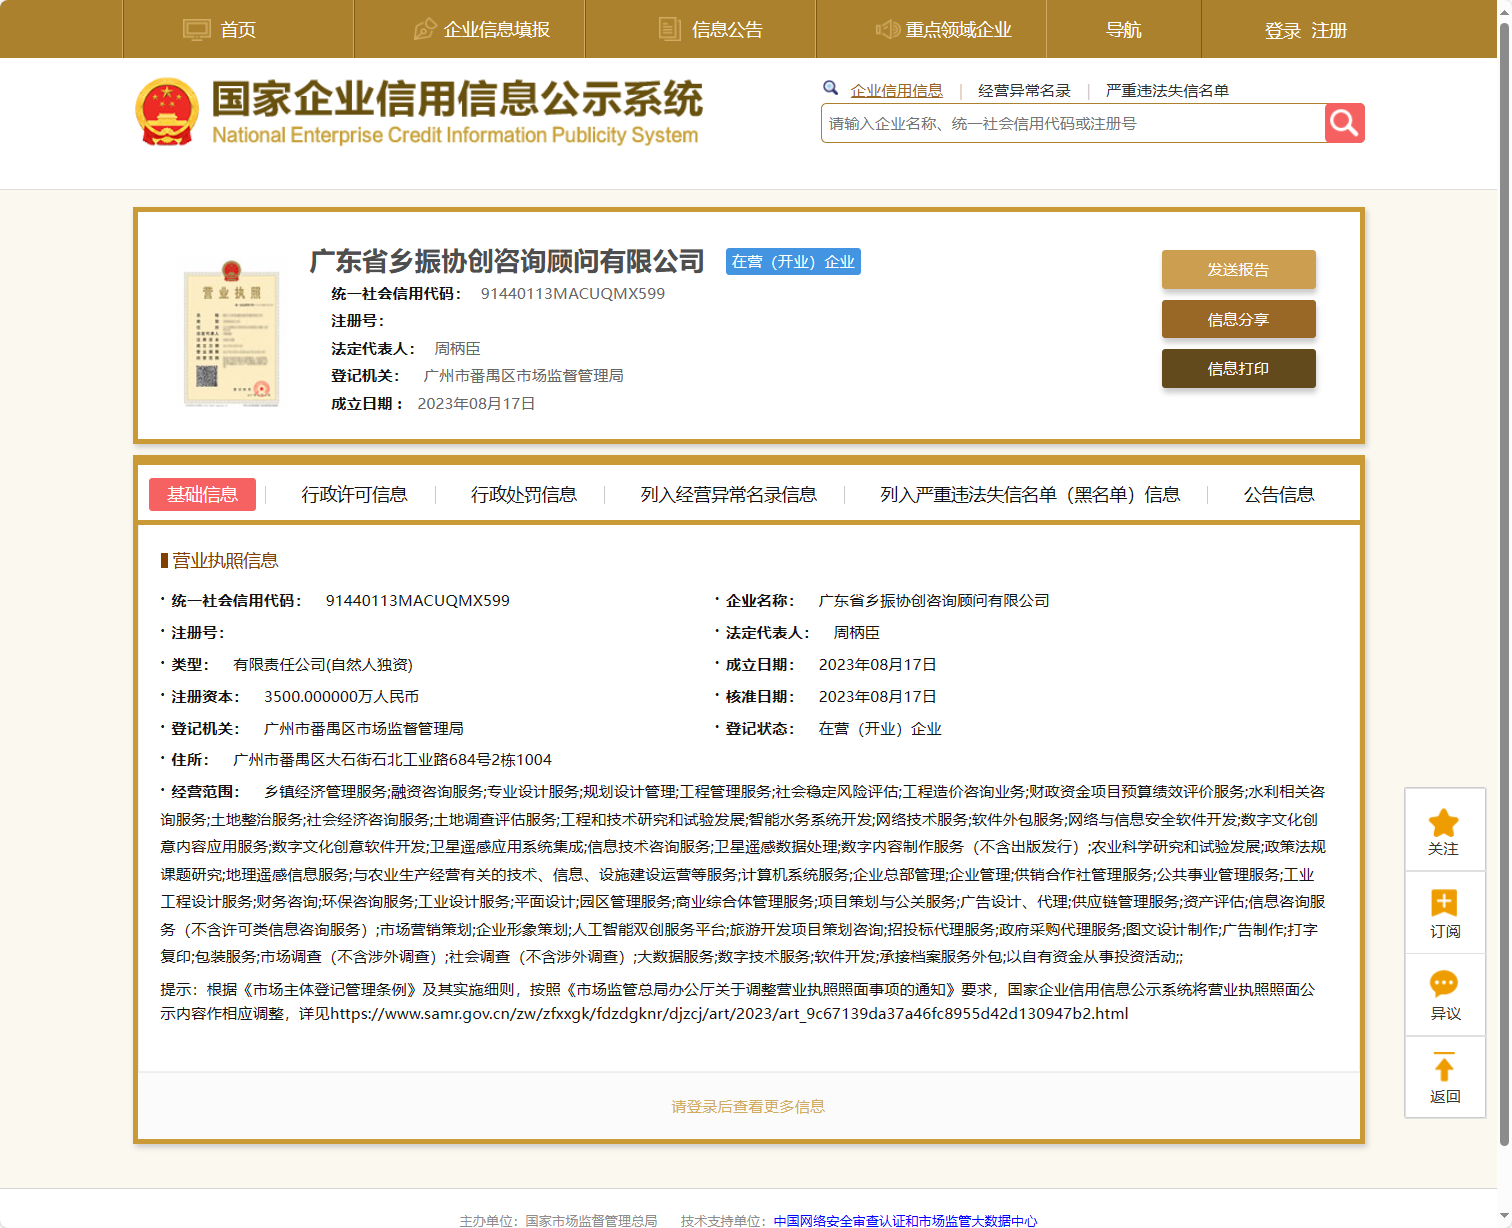
Task: Click the 营业执照信息 section heading
Action: pyautogui.click(x=225, y=560)
